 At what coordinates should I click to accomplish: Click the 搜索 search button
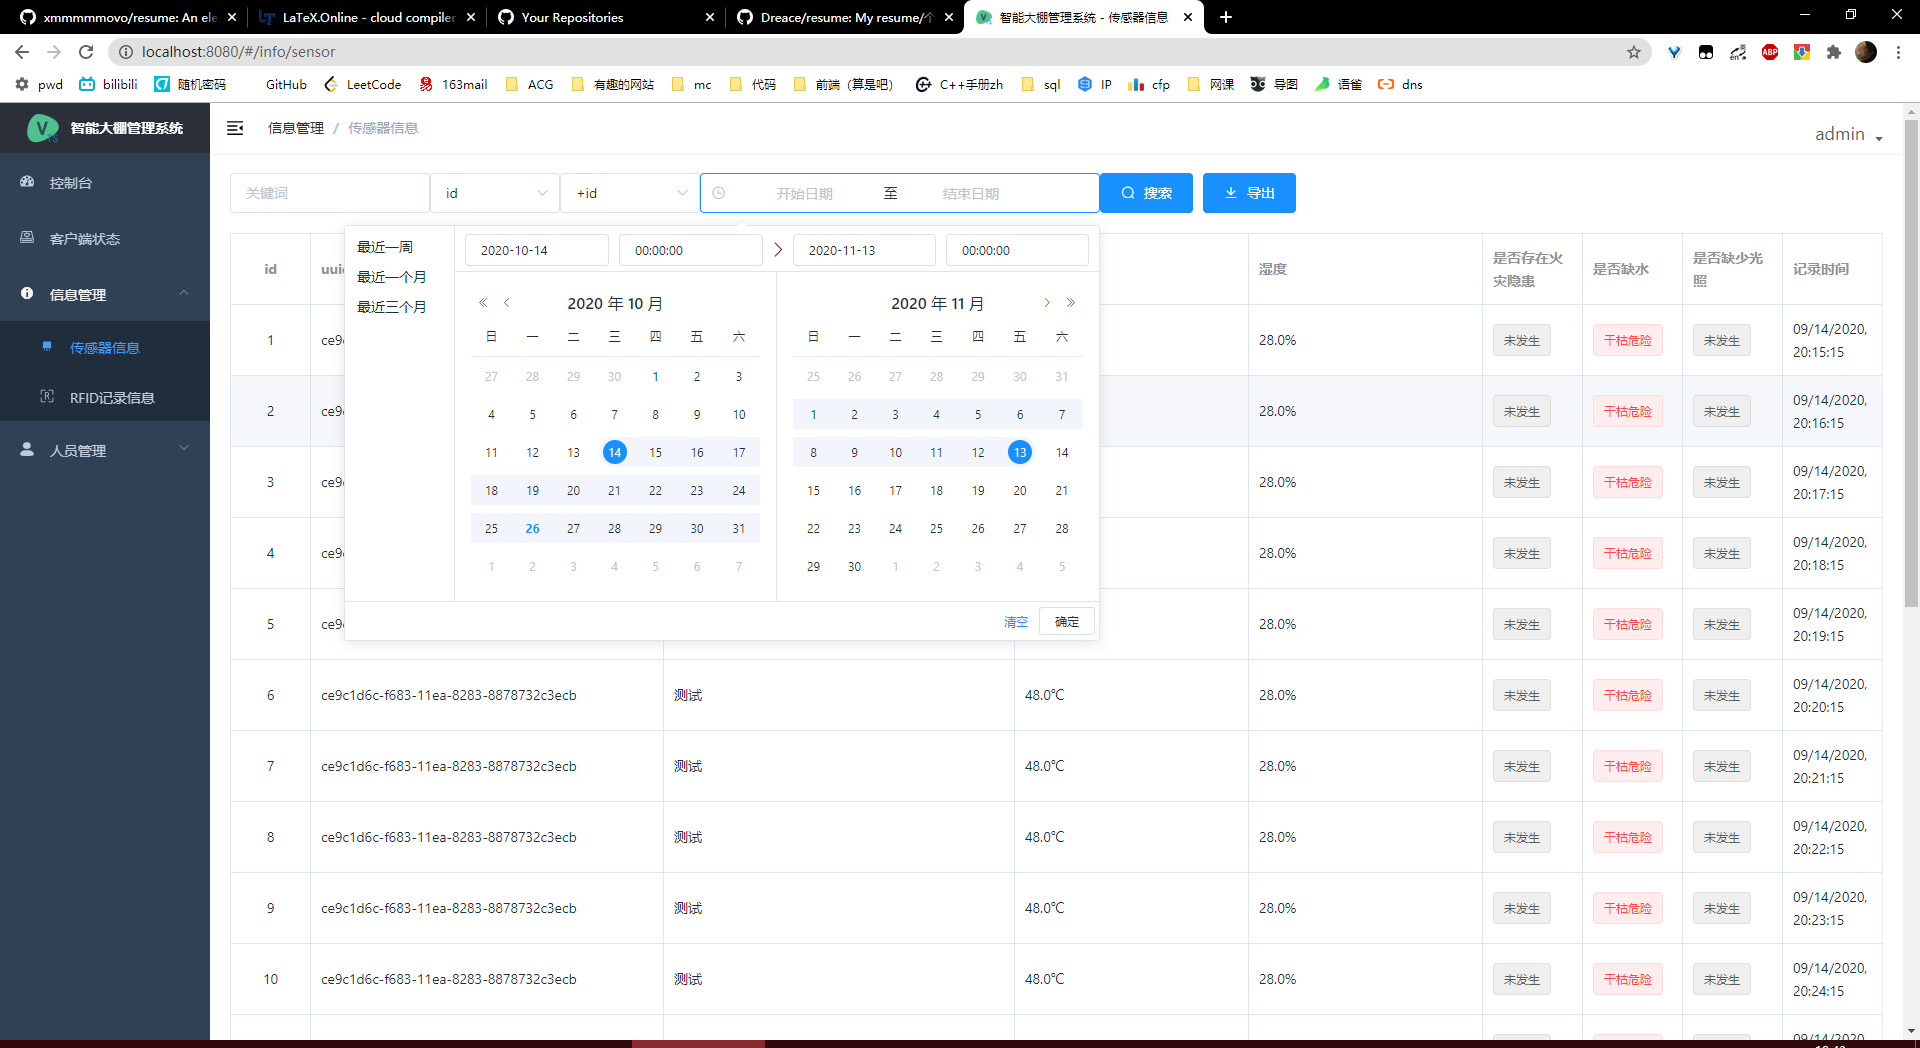1146,193
